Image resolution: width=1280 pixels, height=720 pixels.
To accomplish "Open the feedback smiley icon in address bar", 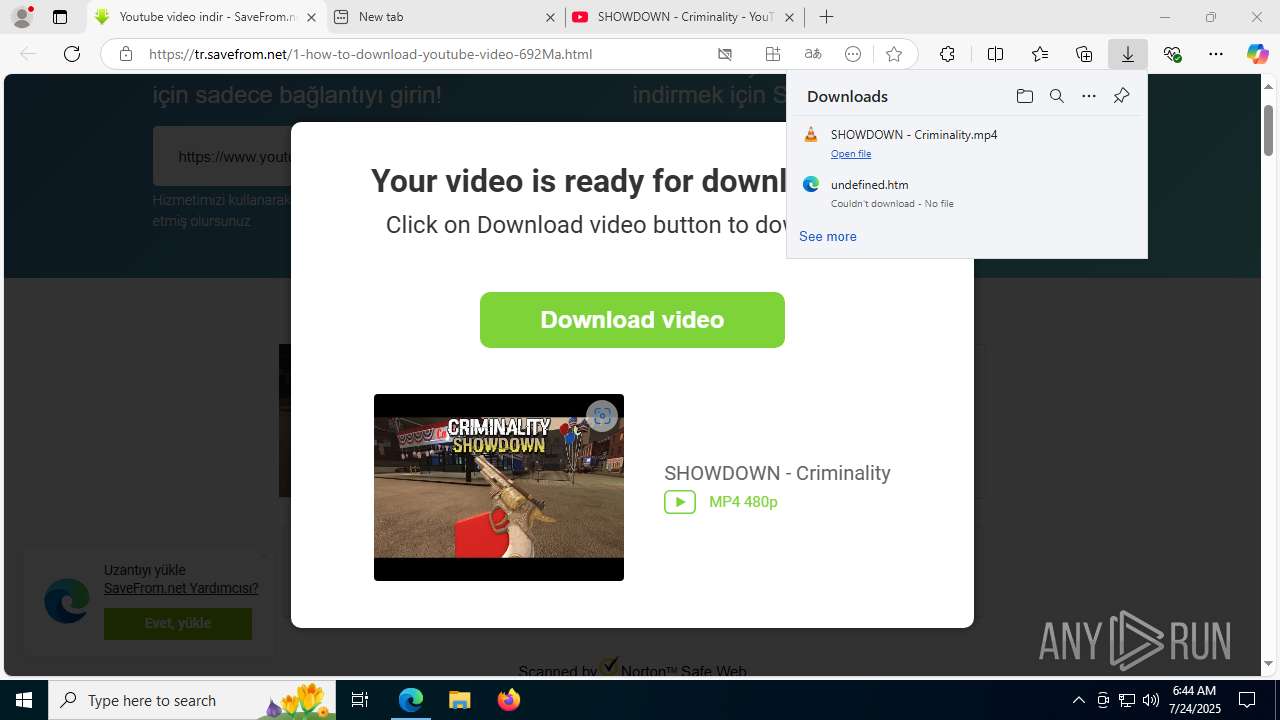I will pos(853,54).
